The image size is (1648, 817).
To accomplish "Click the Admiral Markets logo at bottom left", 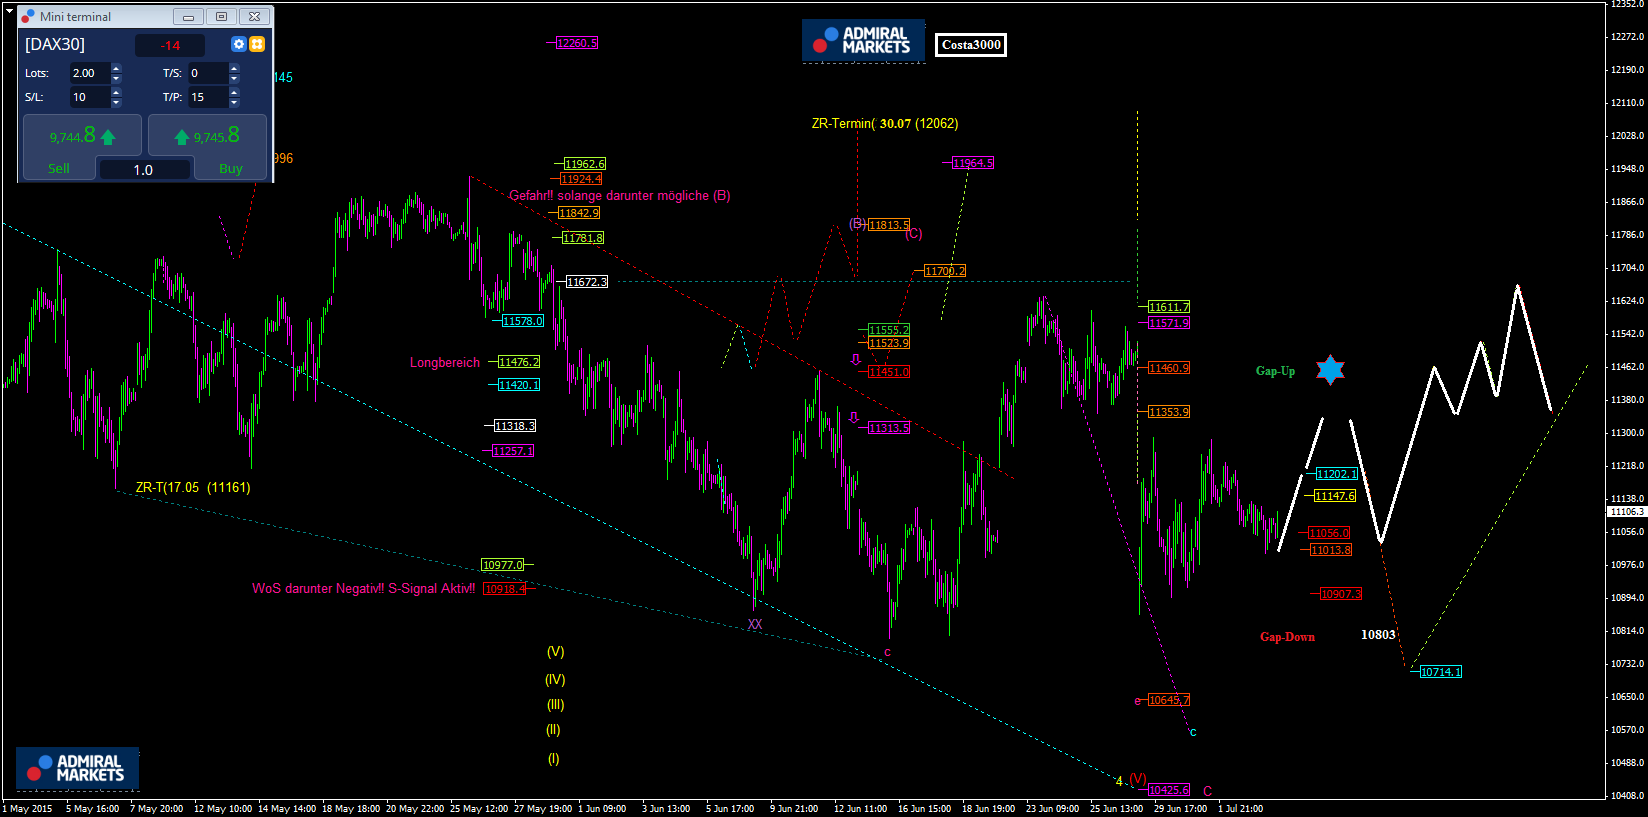I will pos(77,769).
